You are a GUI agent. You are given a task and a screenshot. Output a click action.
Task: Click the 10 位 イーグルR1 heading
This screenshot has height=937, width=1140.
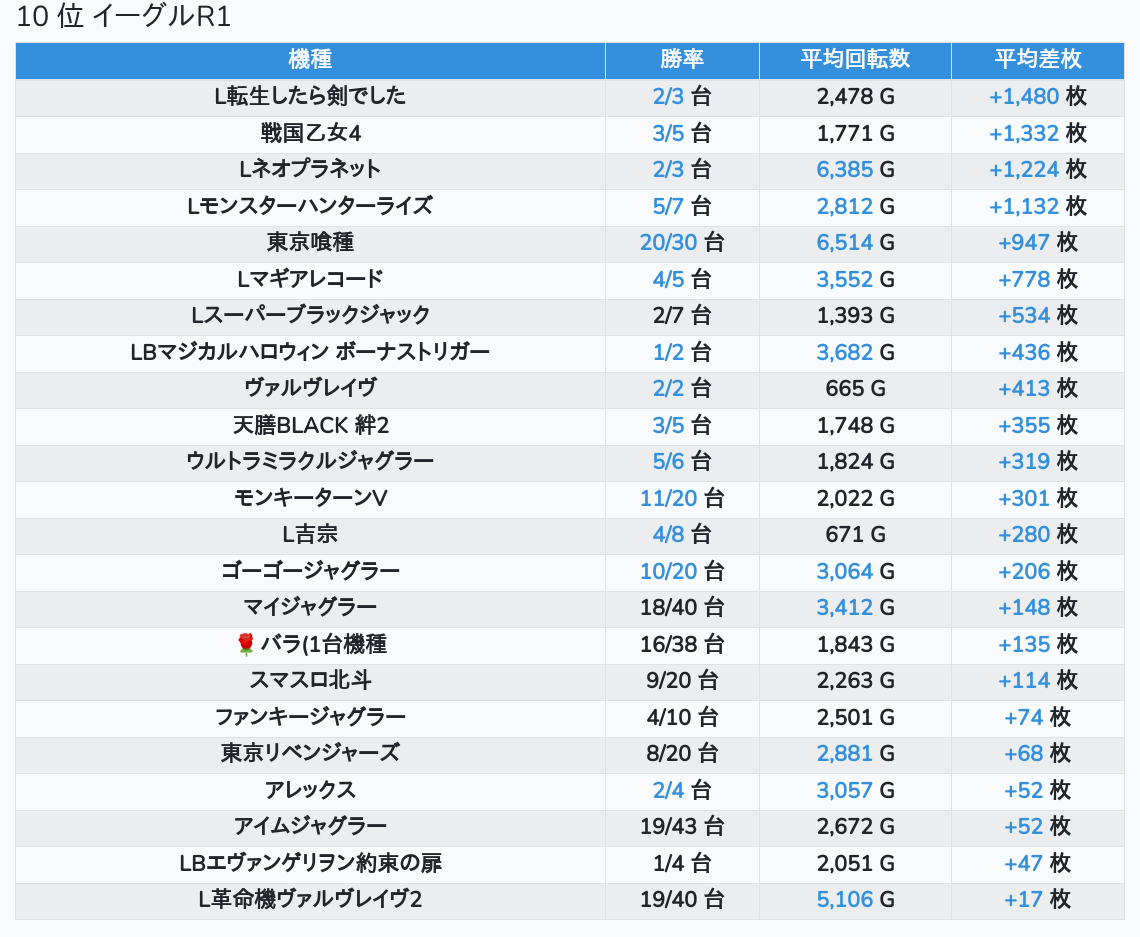click(124, 18)
